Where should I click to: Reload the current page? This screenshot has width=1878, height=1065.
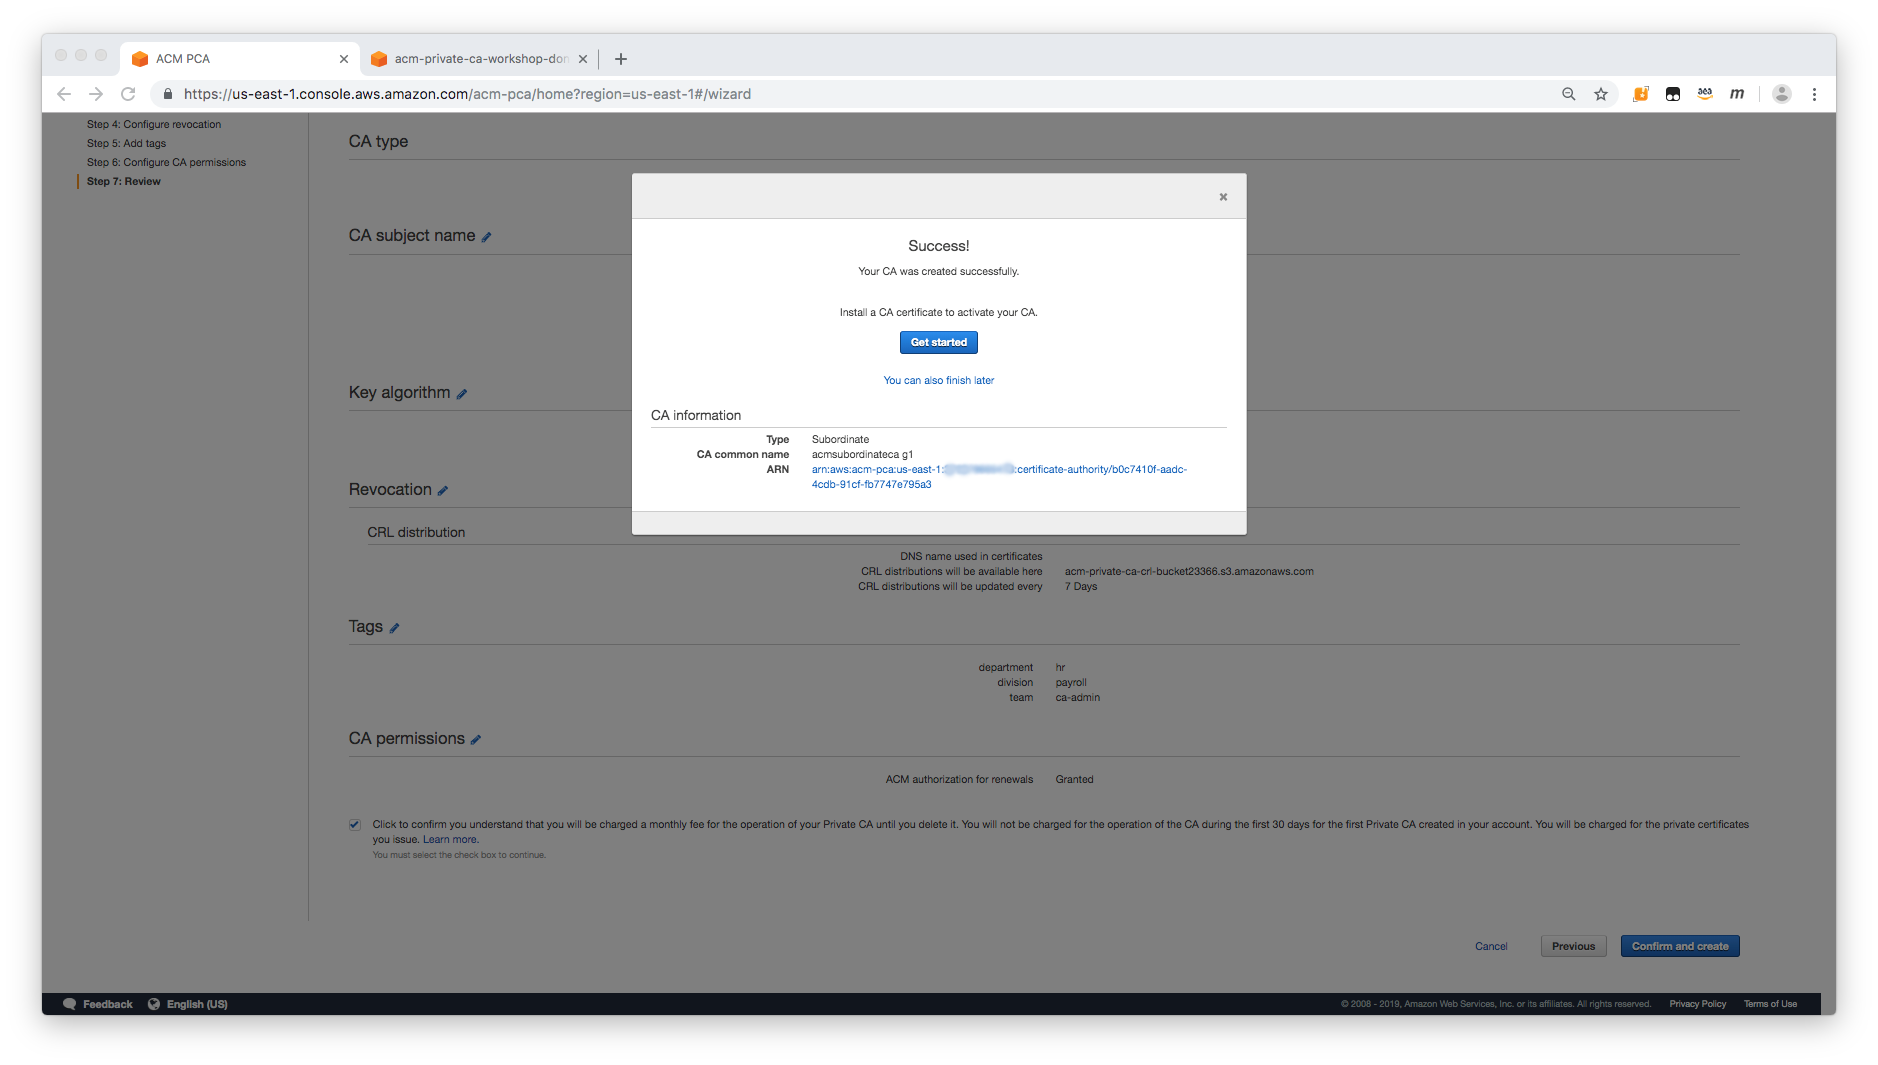128,93
